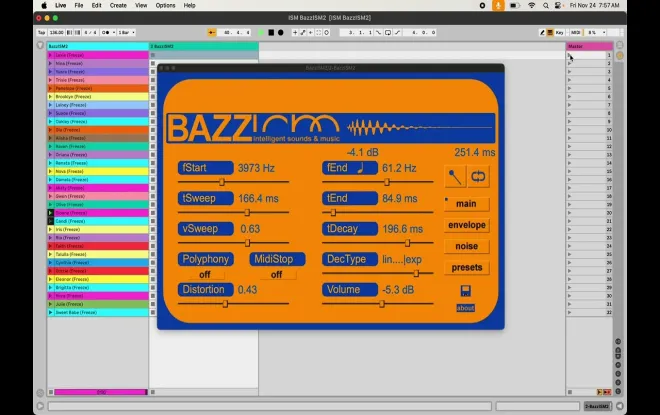
Task: Open the noise page in BazzISM
Action: [466, 246]
